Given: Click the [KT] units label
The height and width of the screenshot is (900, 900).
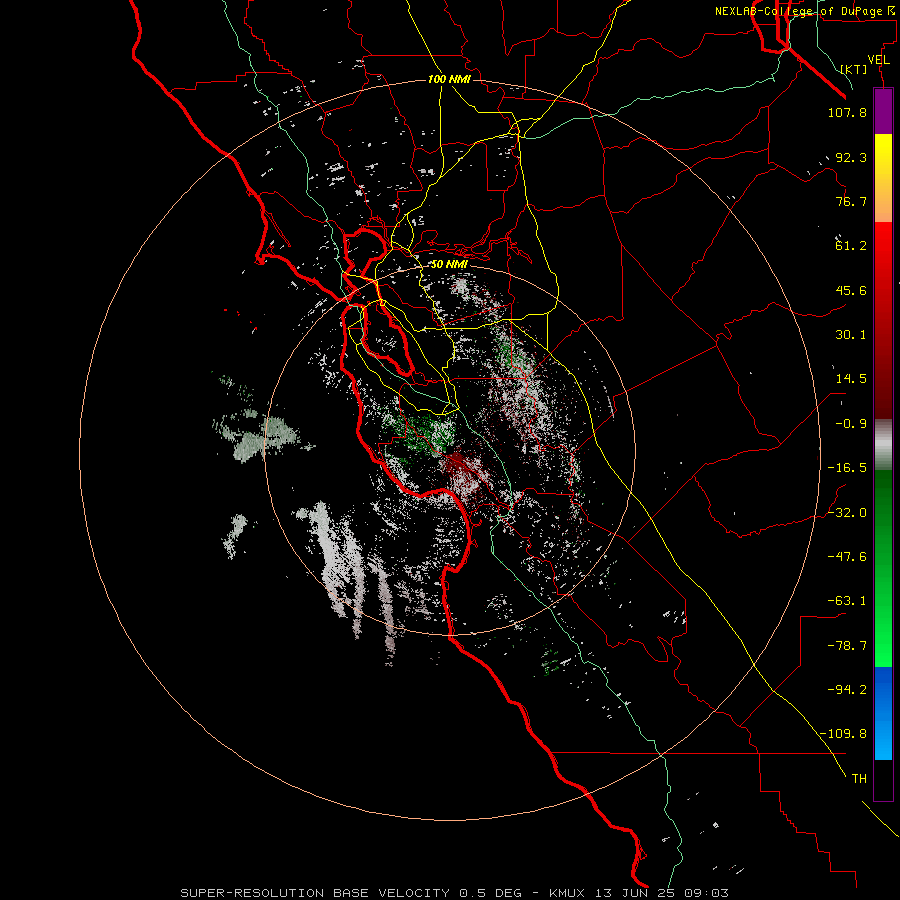Looking at the screenshot, I should 854,69.
